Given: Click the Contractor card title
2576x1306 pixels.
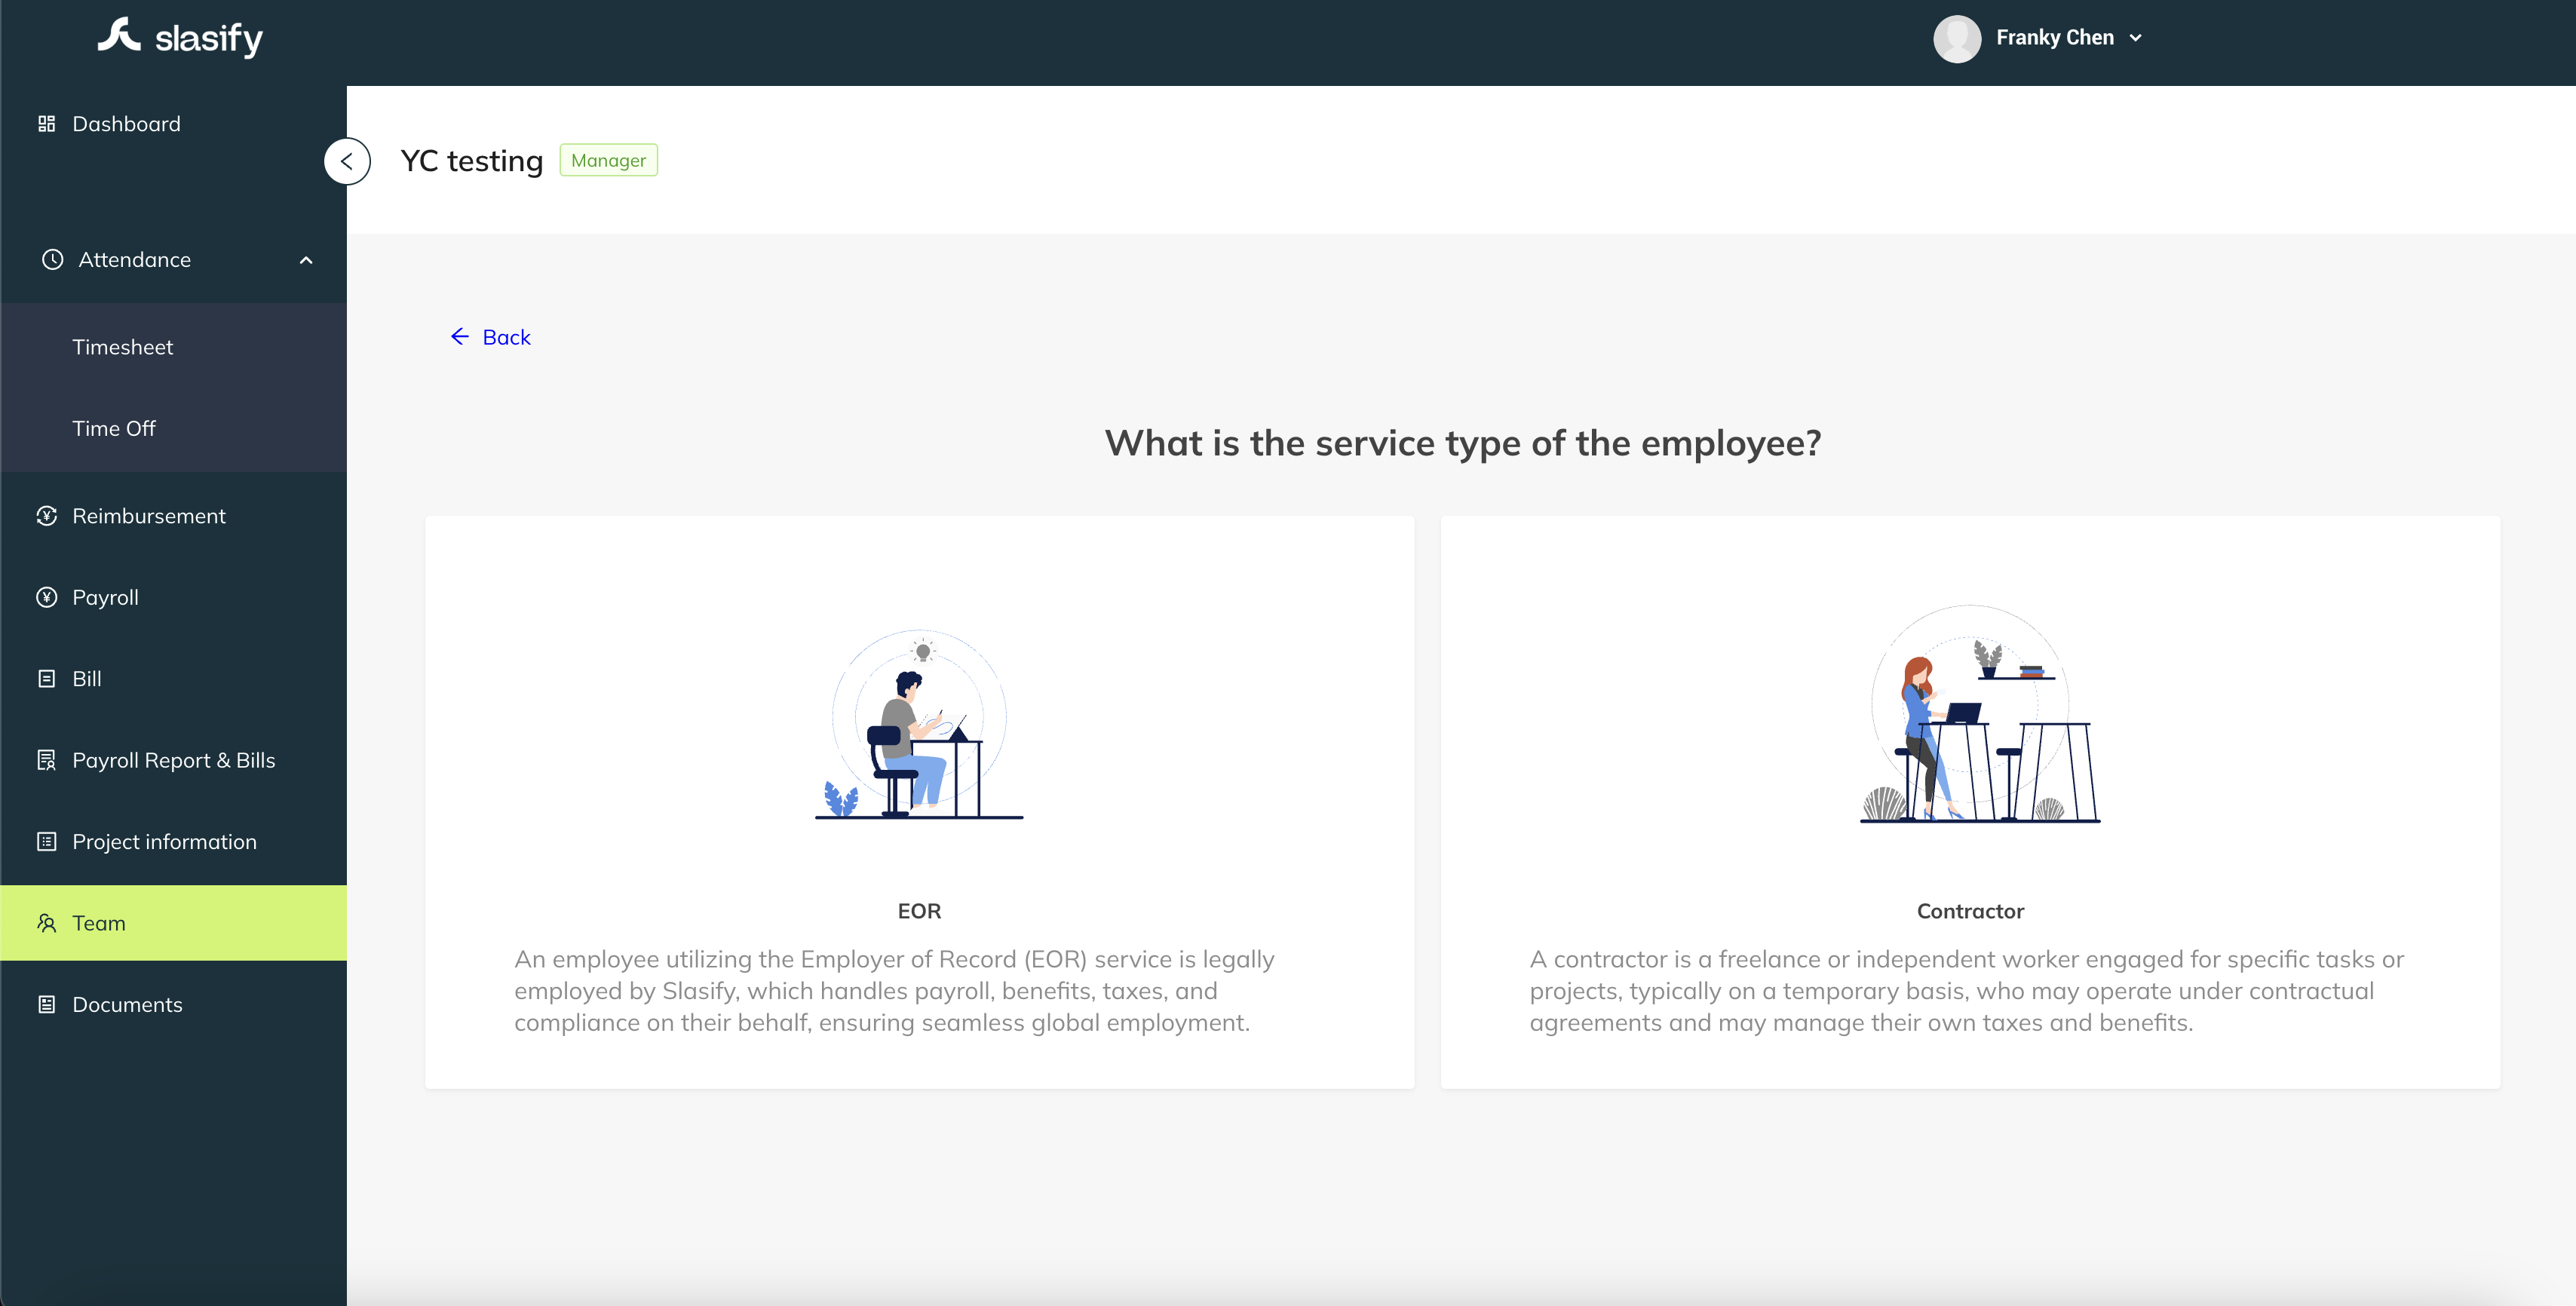Looking at the screenshot, I should [1970, 911].
